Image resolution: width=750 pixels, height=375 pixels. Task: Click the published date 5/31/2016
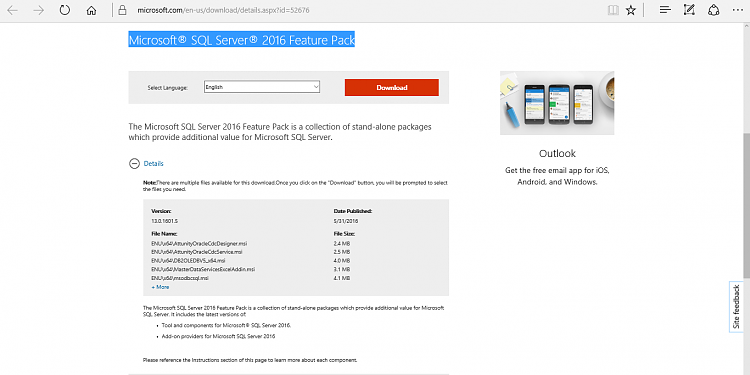click(x=345, y=221)
